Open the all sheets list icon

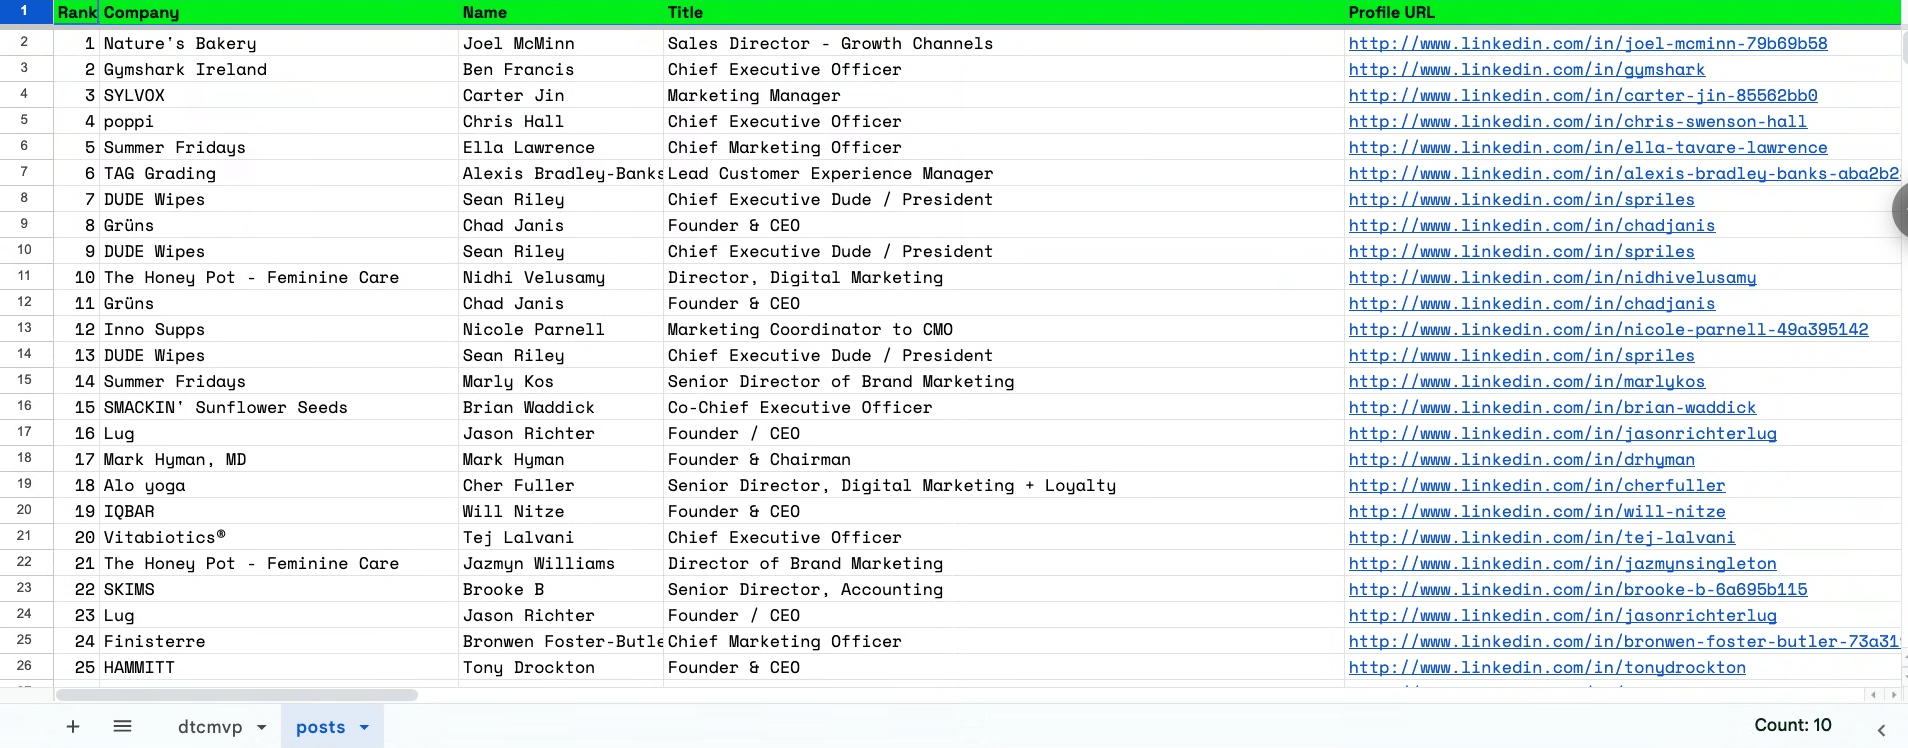[x=122, y=727]
